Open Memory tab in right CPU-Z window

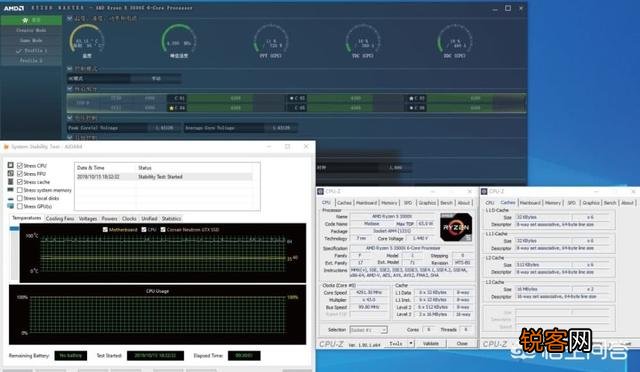(x=553, y=203)
